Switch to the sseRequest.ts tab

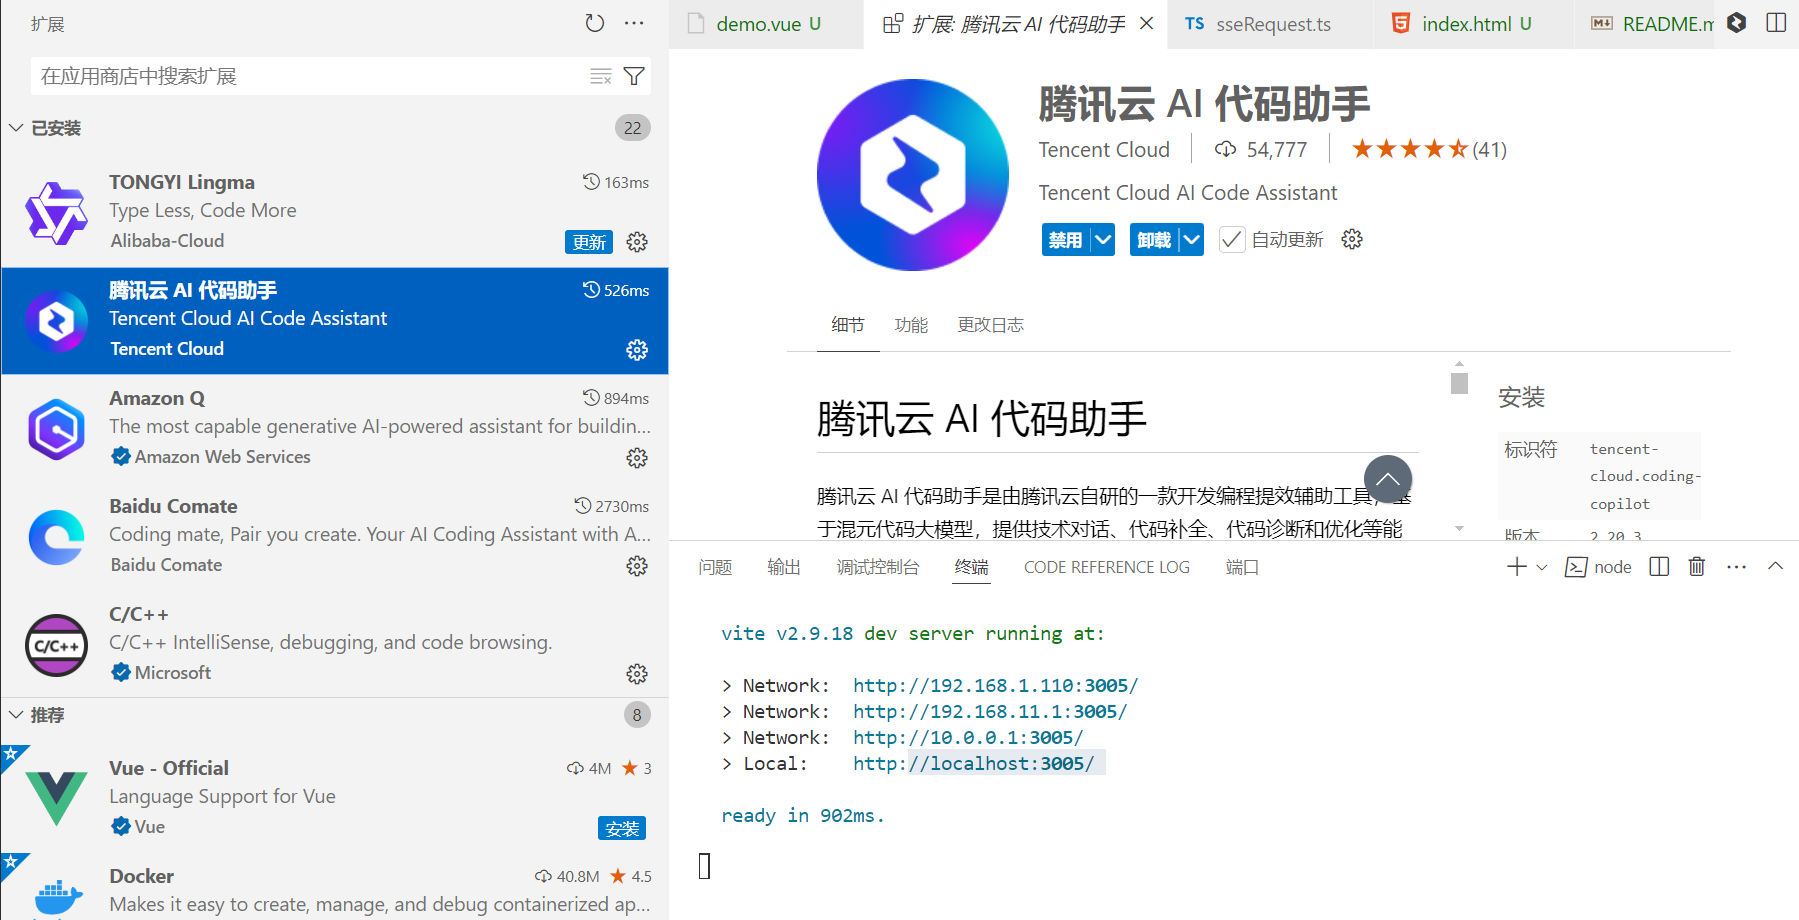point(1271,24)
